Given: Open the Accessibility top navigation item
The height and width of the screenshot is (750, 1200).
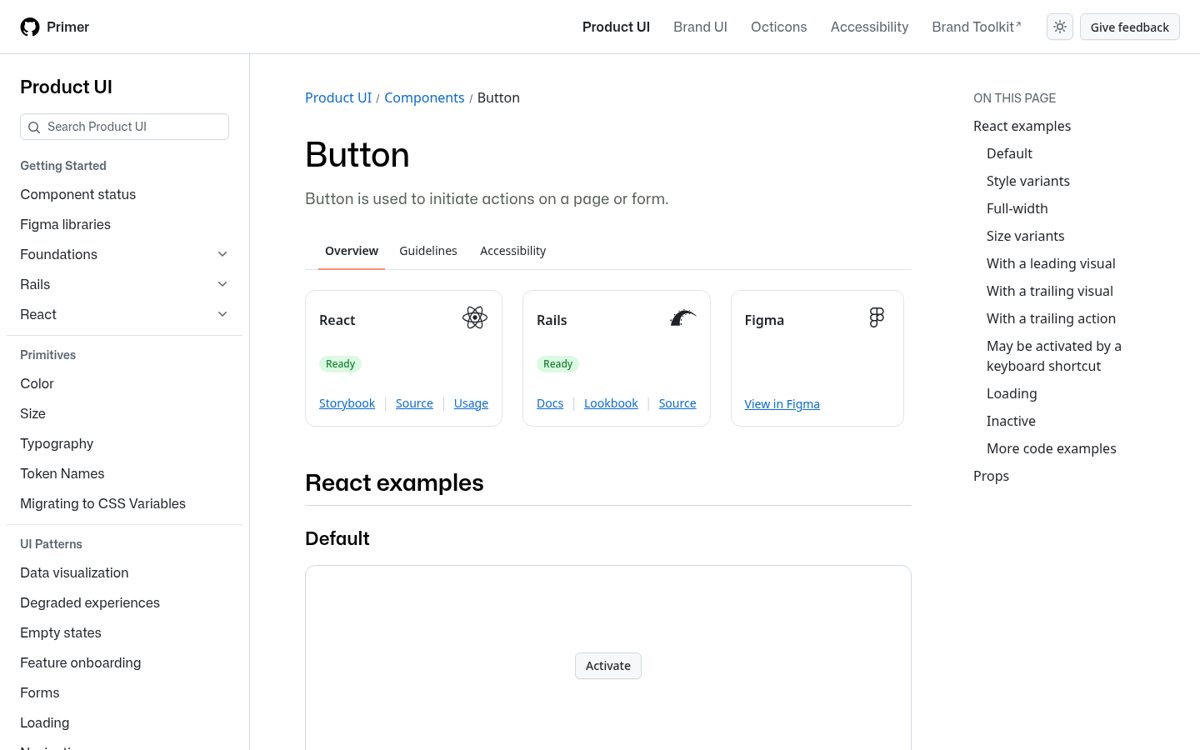Looking at the screenshot, I should (869, 27).
